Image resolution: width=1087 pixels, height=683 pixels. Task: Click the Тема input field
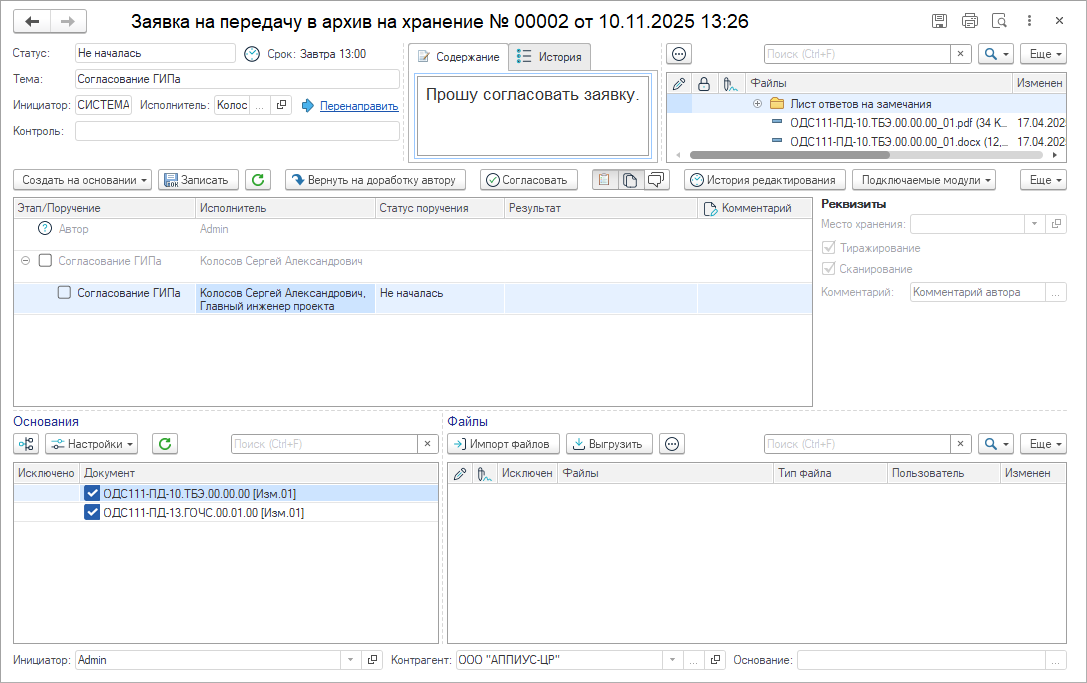point(236,79)
